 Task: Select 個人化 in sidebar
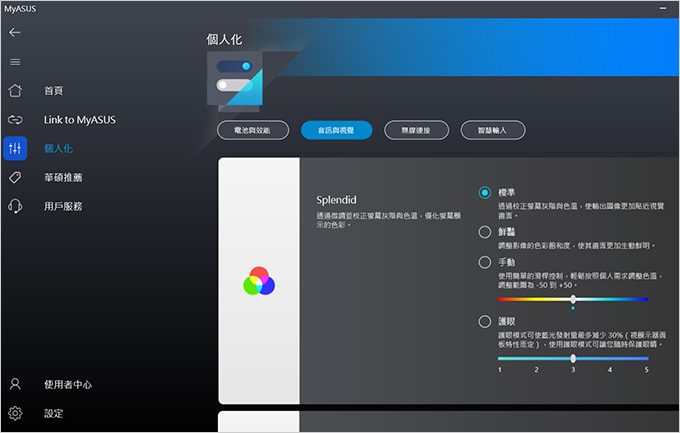[59, 148]
